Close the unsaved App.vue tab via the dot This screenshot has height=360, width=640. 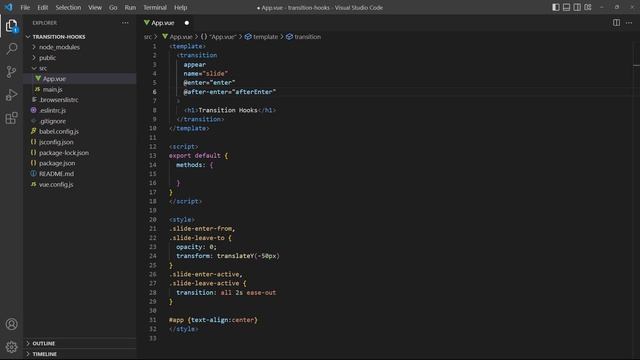coord(187,23)
